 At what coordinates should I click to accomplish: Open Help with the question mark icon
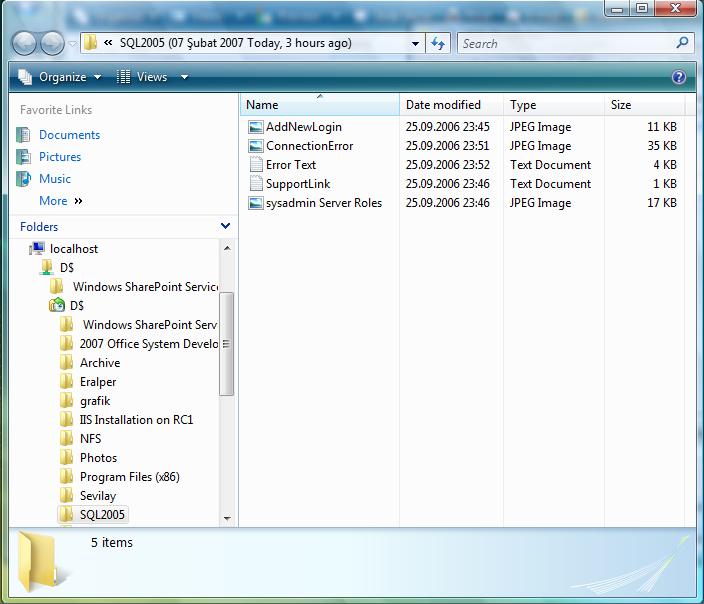tap(679, 77)
